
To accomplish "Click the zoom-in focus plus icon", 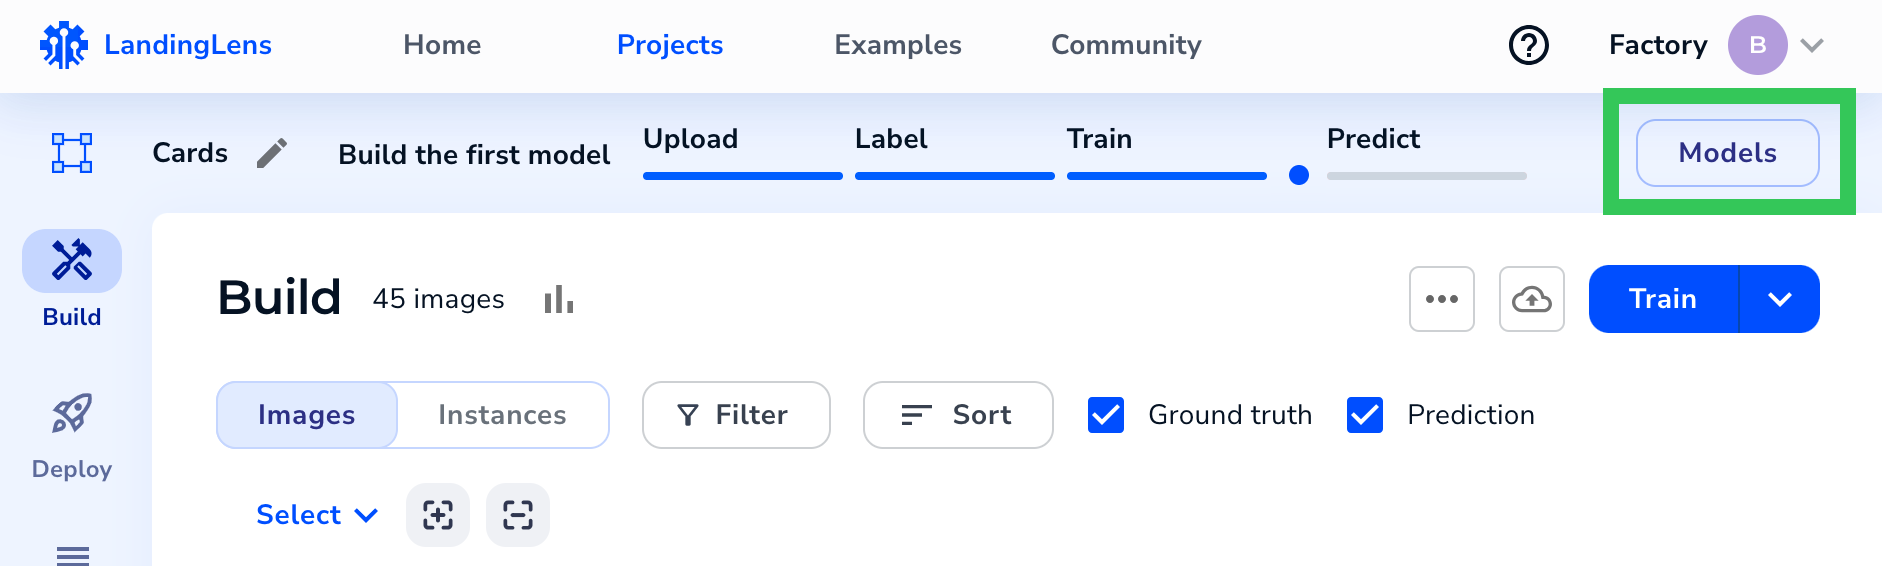I will (438, 515).
